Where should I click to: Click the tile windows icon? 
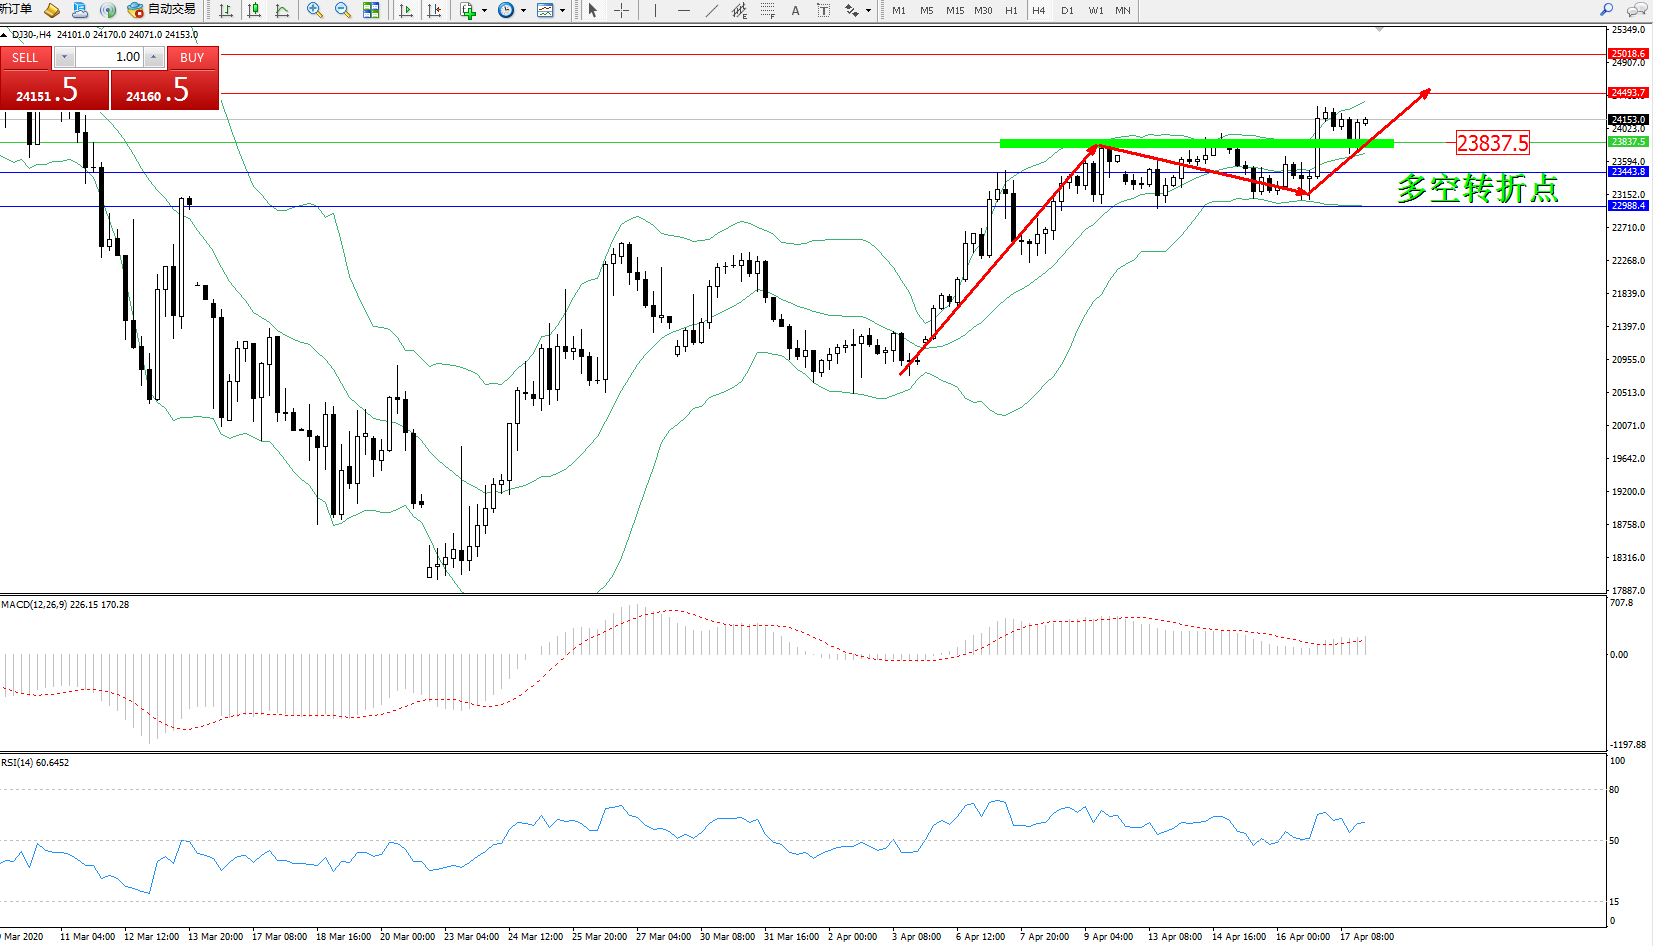point(371,10)
